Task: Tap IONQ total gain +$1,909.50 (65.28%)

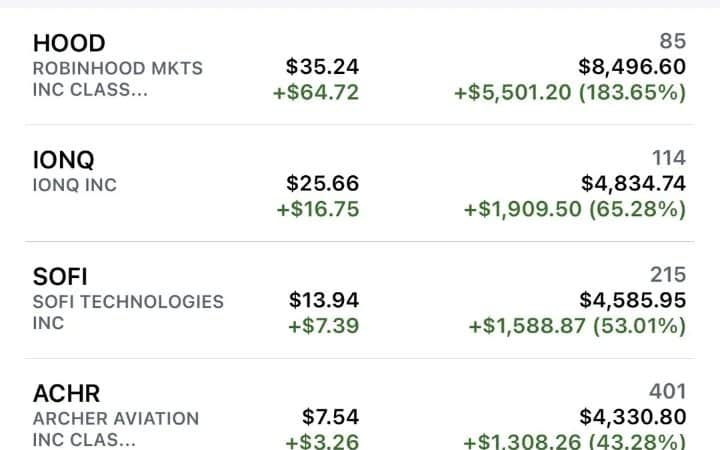Action: click(575, 209)
